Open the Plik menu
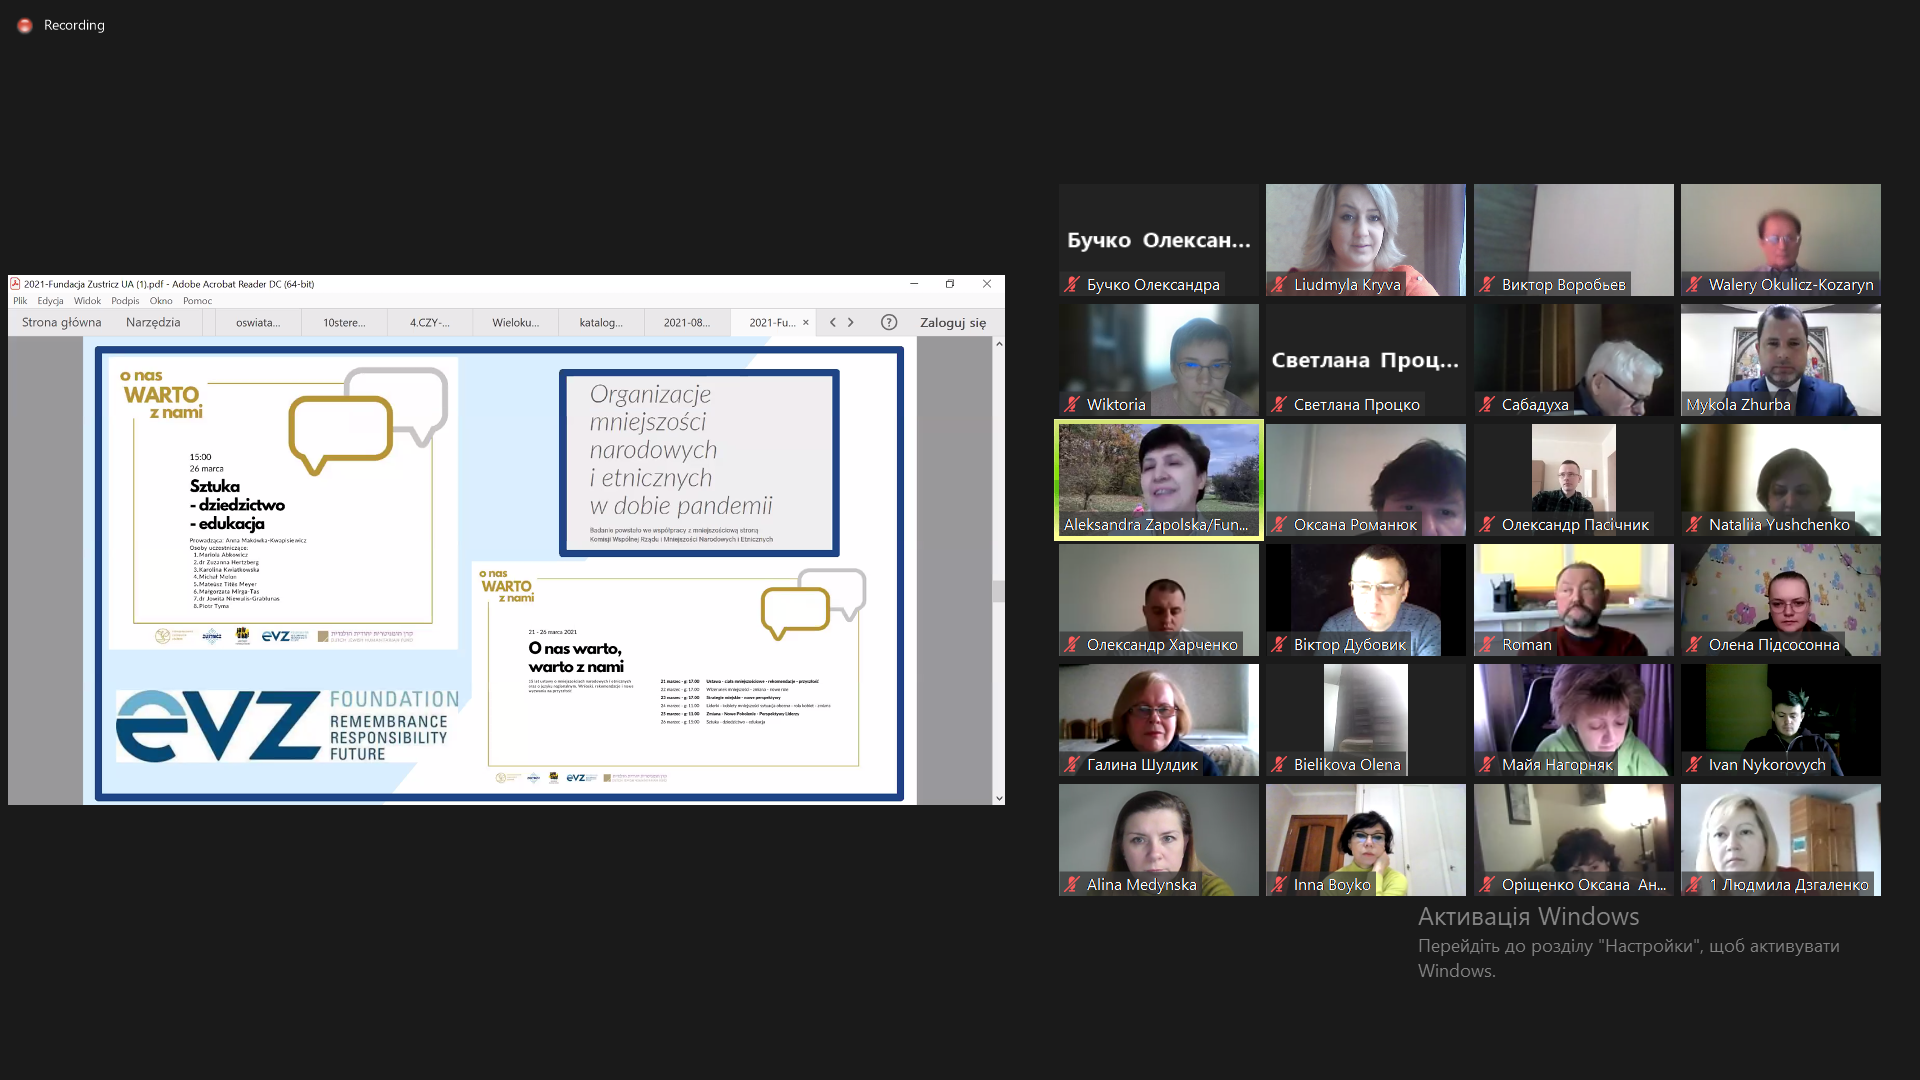The height and width of the screenshot is (1080, 1920). coord(20,301)
